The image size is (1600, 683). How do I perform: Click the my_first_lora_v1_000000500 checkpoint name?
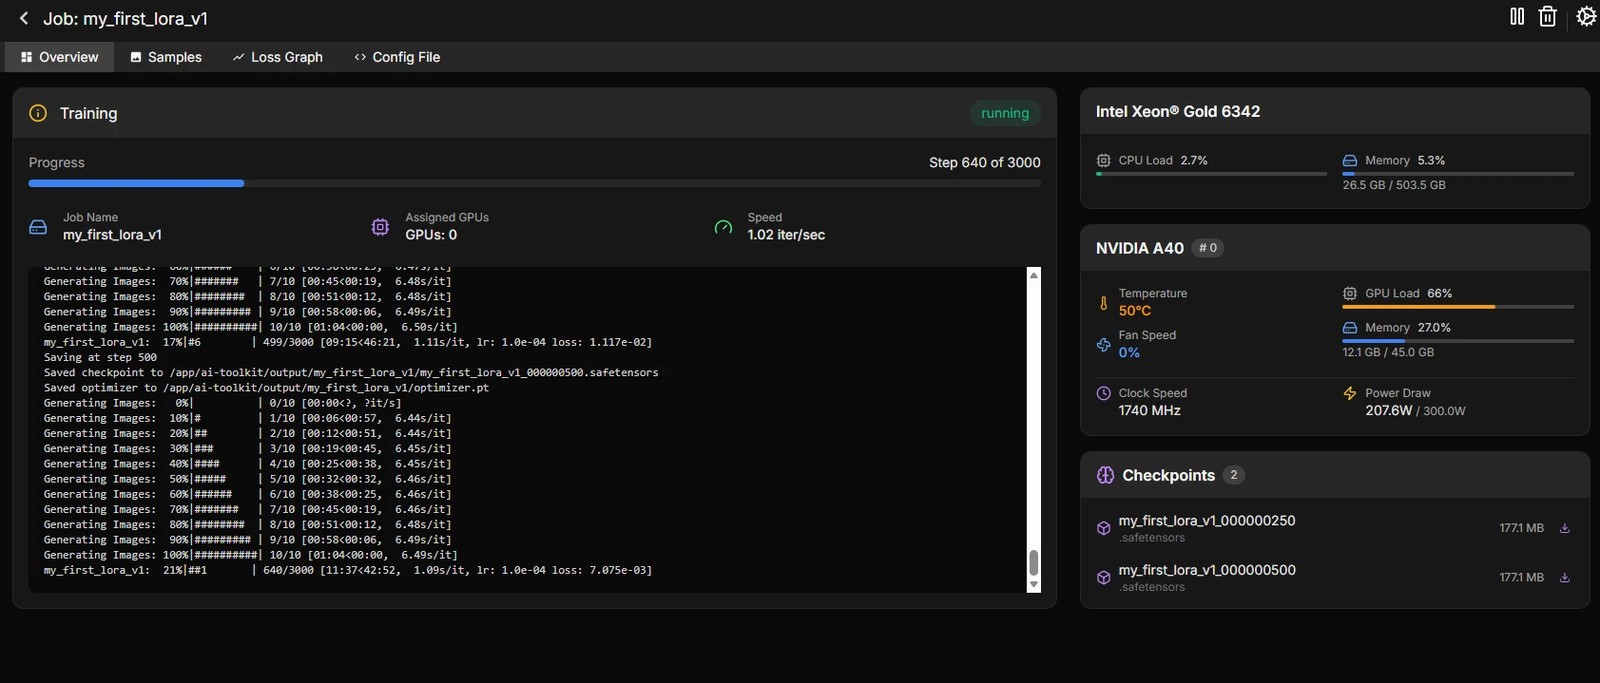pyautogui.click(x=1207, y=570)
